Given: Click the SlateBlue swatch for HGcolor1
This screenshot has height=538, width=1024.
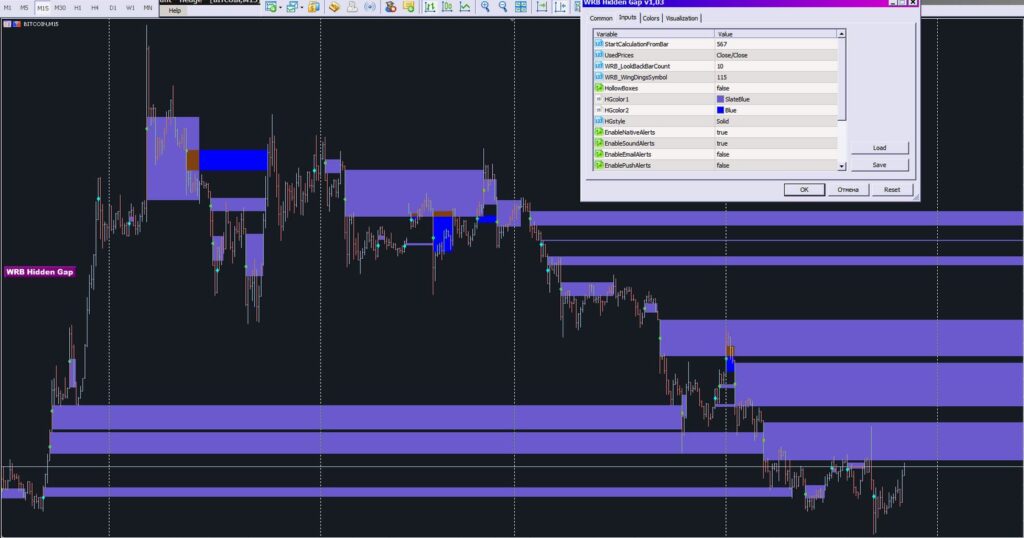Looking at the screenshot, I should click(720, 99).
